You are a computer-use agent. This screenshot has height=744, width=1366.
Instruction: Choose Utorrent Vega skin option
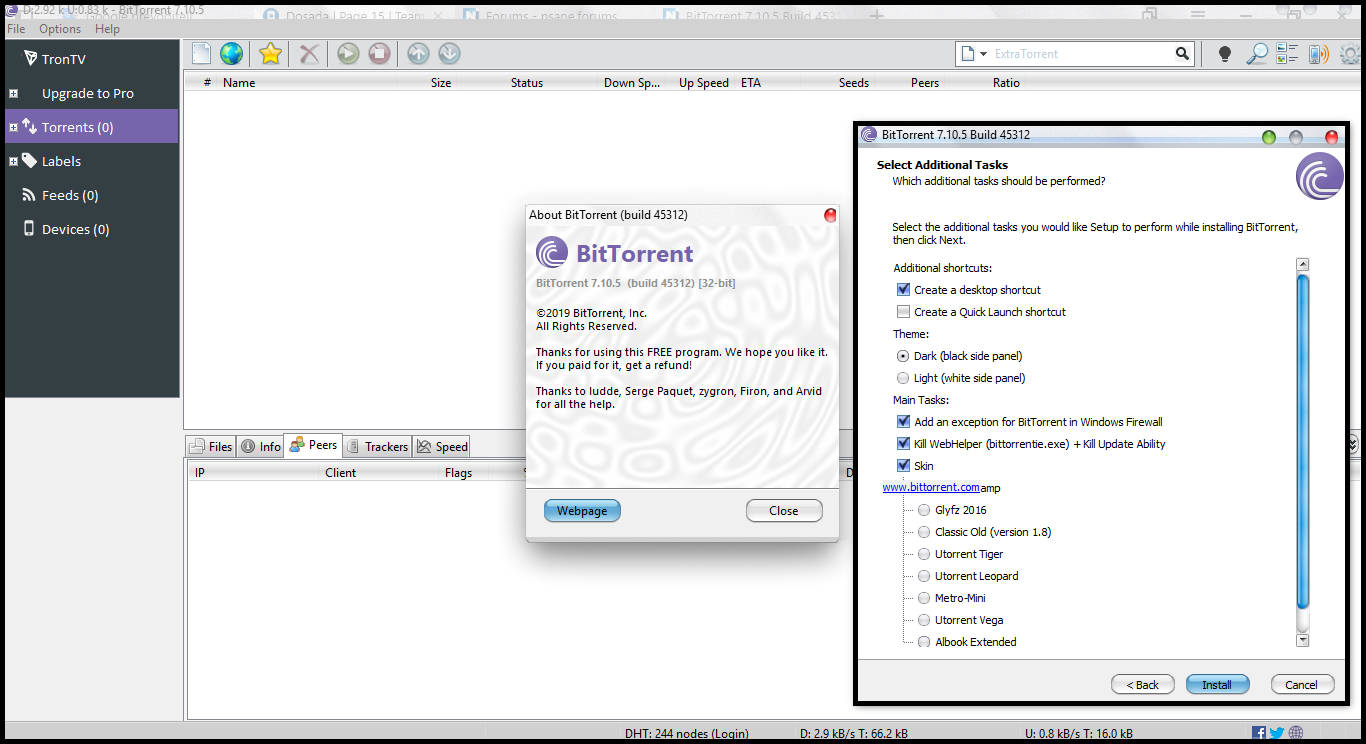click(x=924, y=619)
